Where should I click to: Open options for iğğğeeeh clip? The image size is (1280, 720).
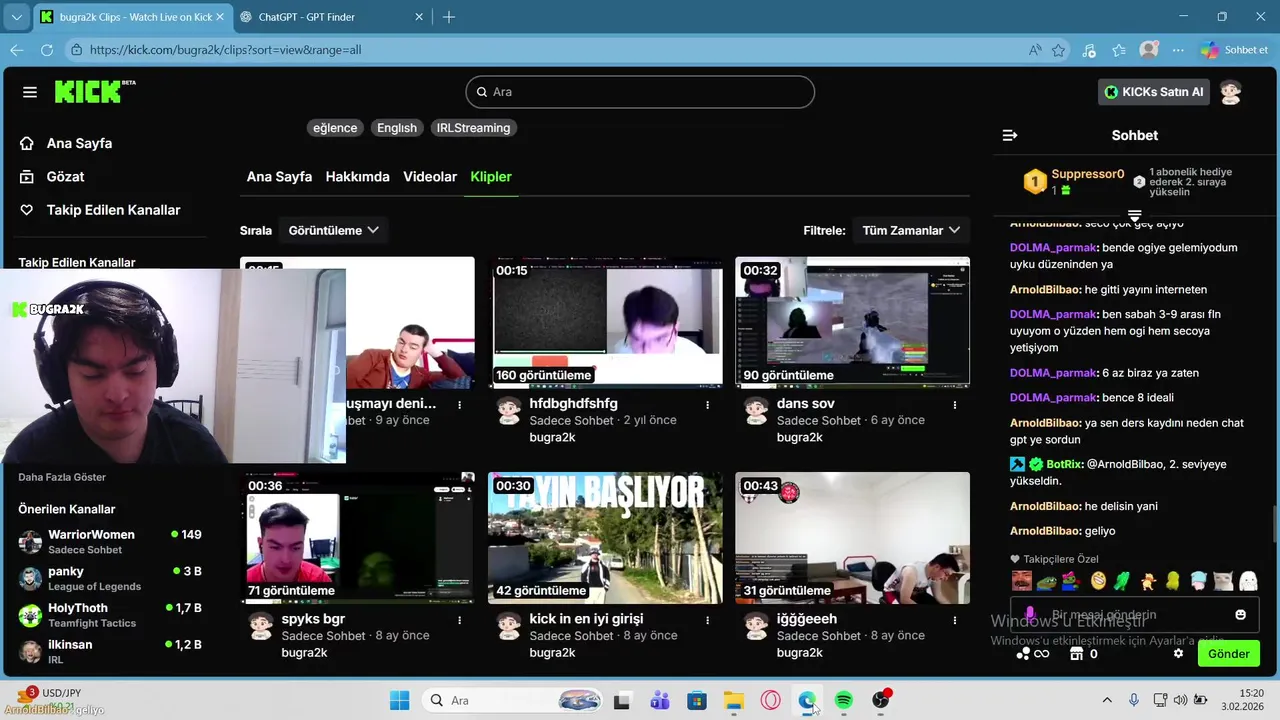pyautogui.click(x=955, y=620)
